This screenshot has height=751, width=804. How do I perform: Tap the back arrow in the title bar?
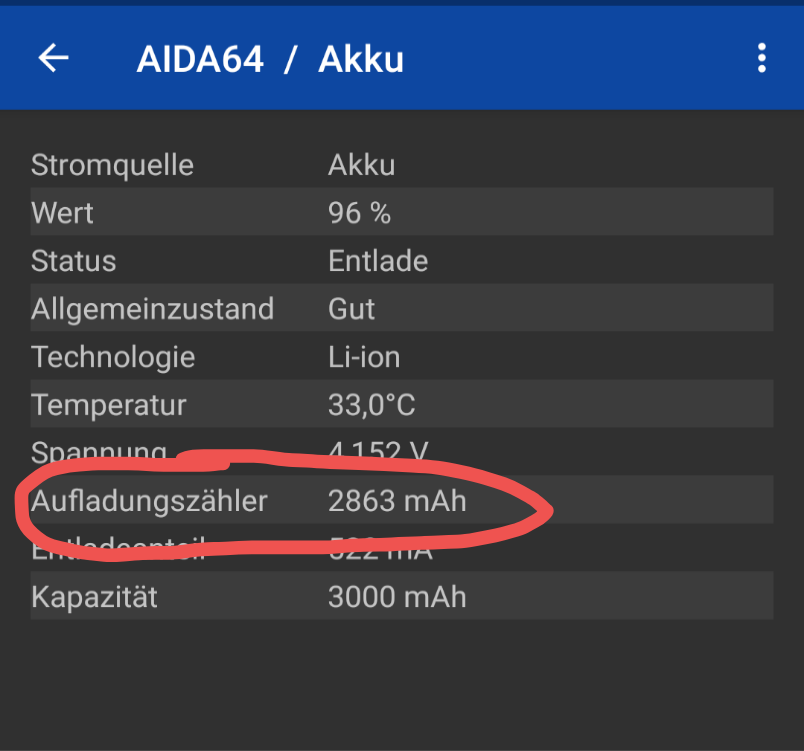click(51, 57)
